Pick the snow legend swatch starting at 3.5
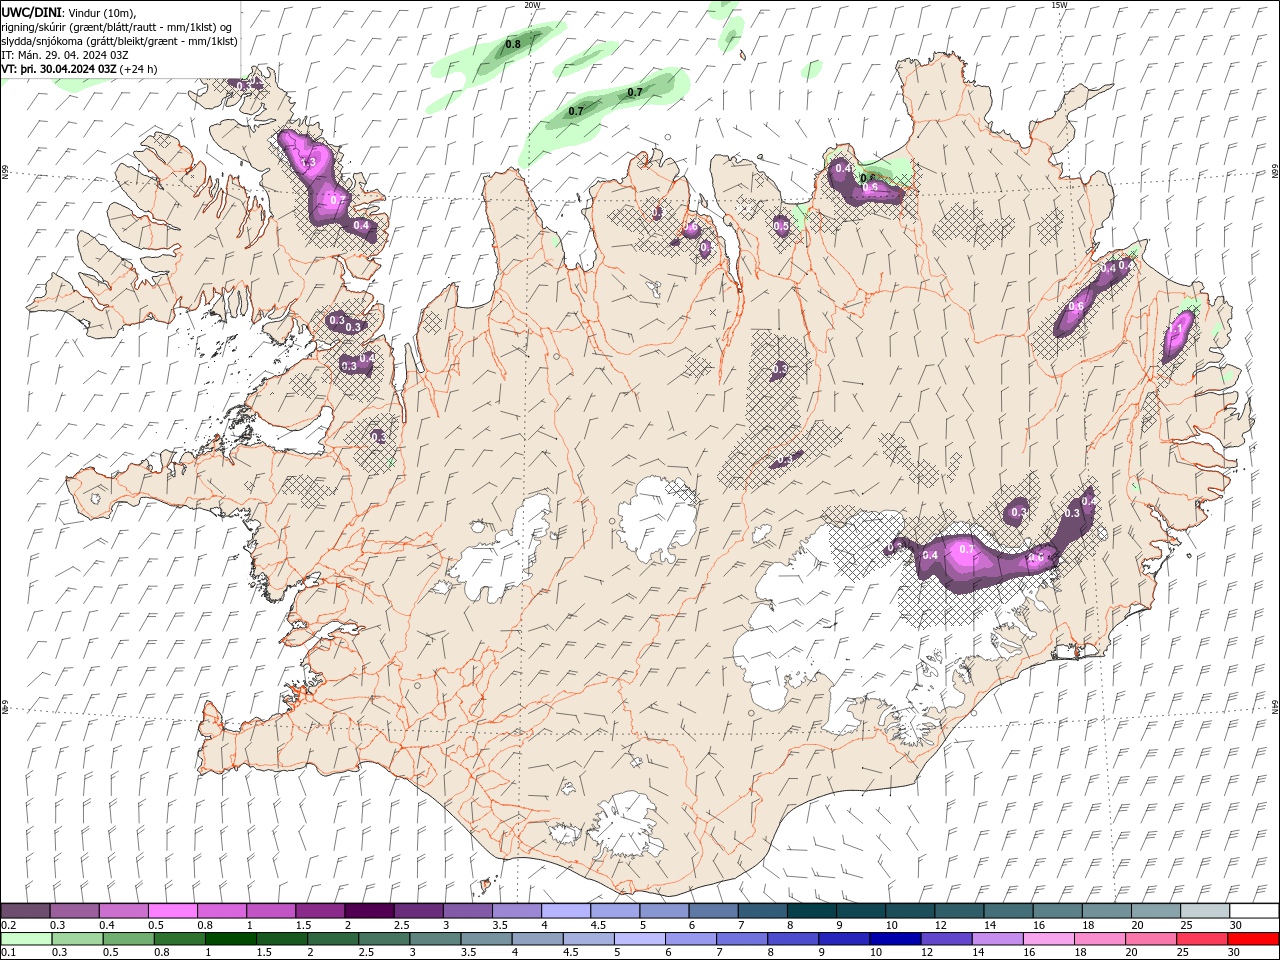 click(x=516, y=911)
